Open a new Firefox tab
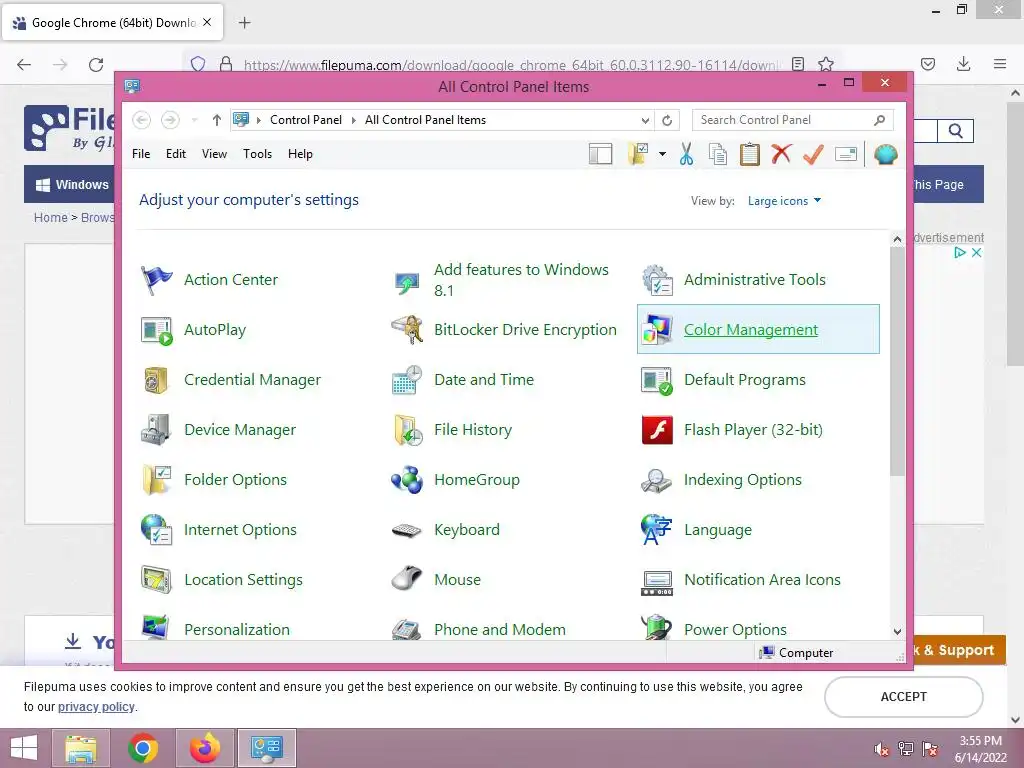The width and height of the screenshot is (1024, 768). [x=244, y=23]
